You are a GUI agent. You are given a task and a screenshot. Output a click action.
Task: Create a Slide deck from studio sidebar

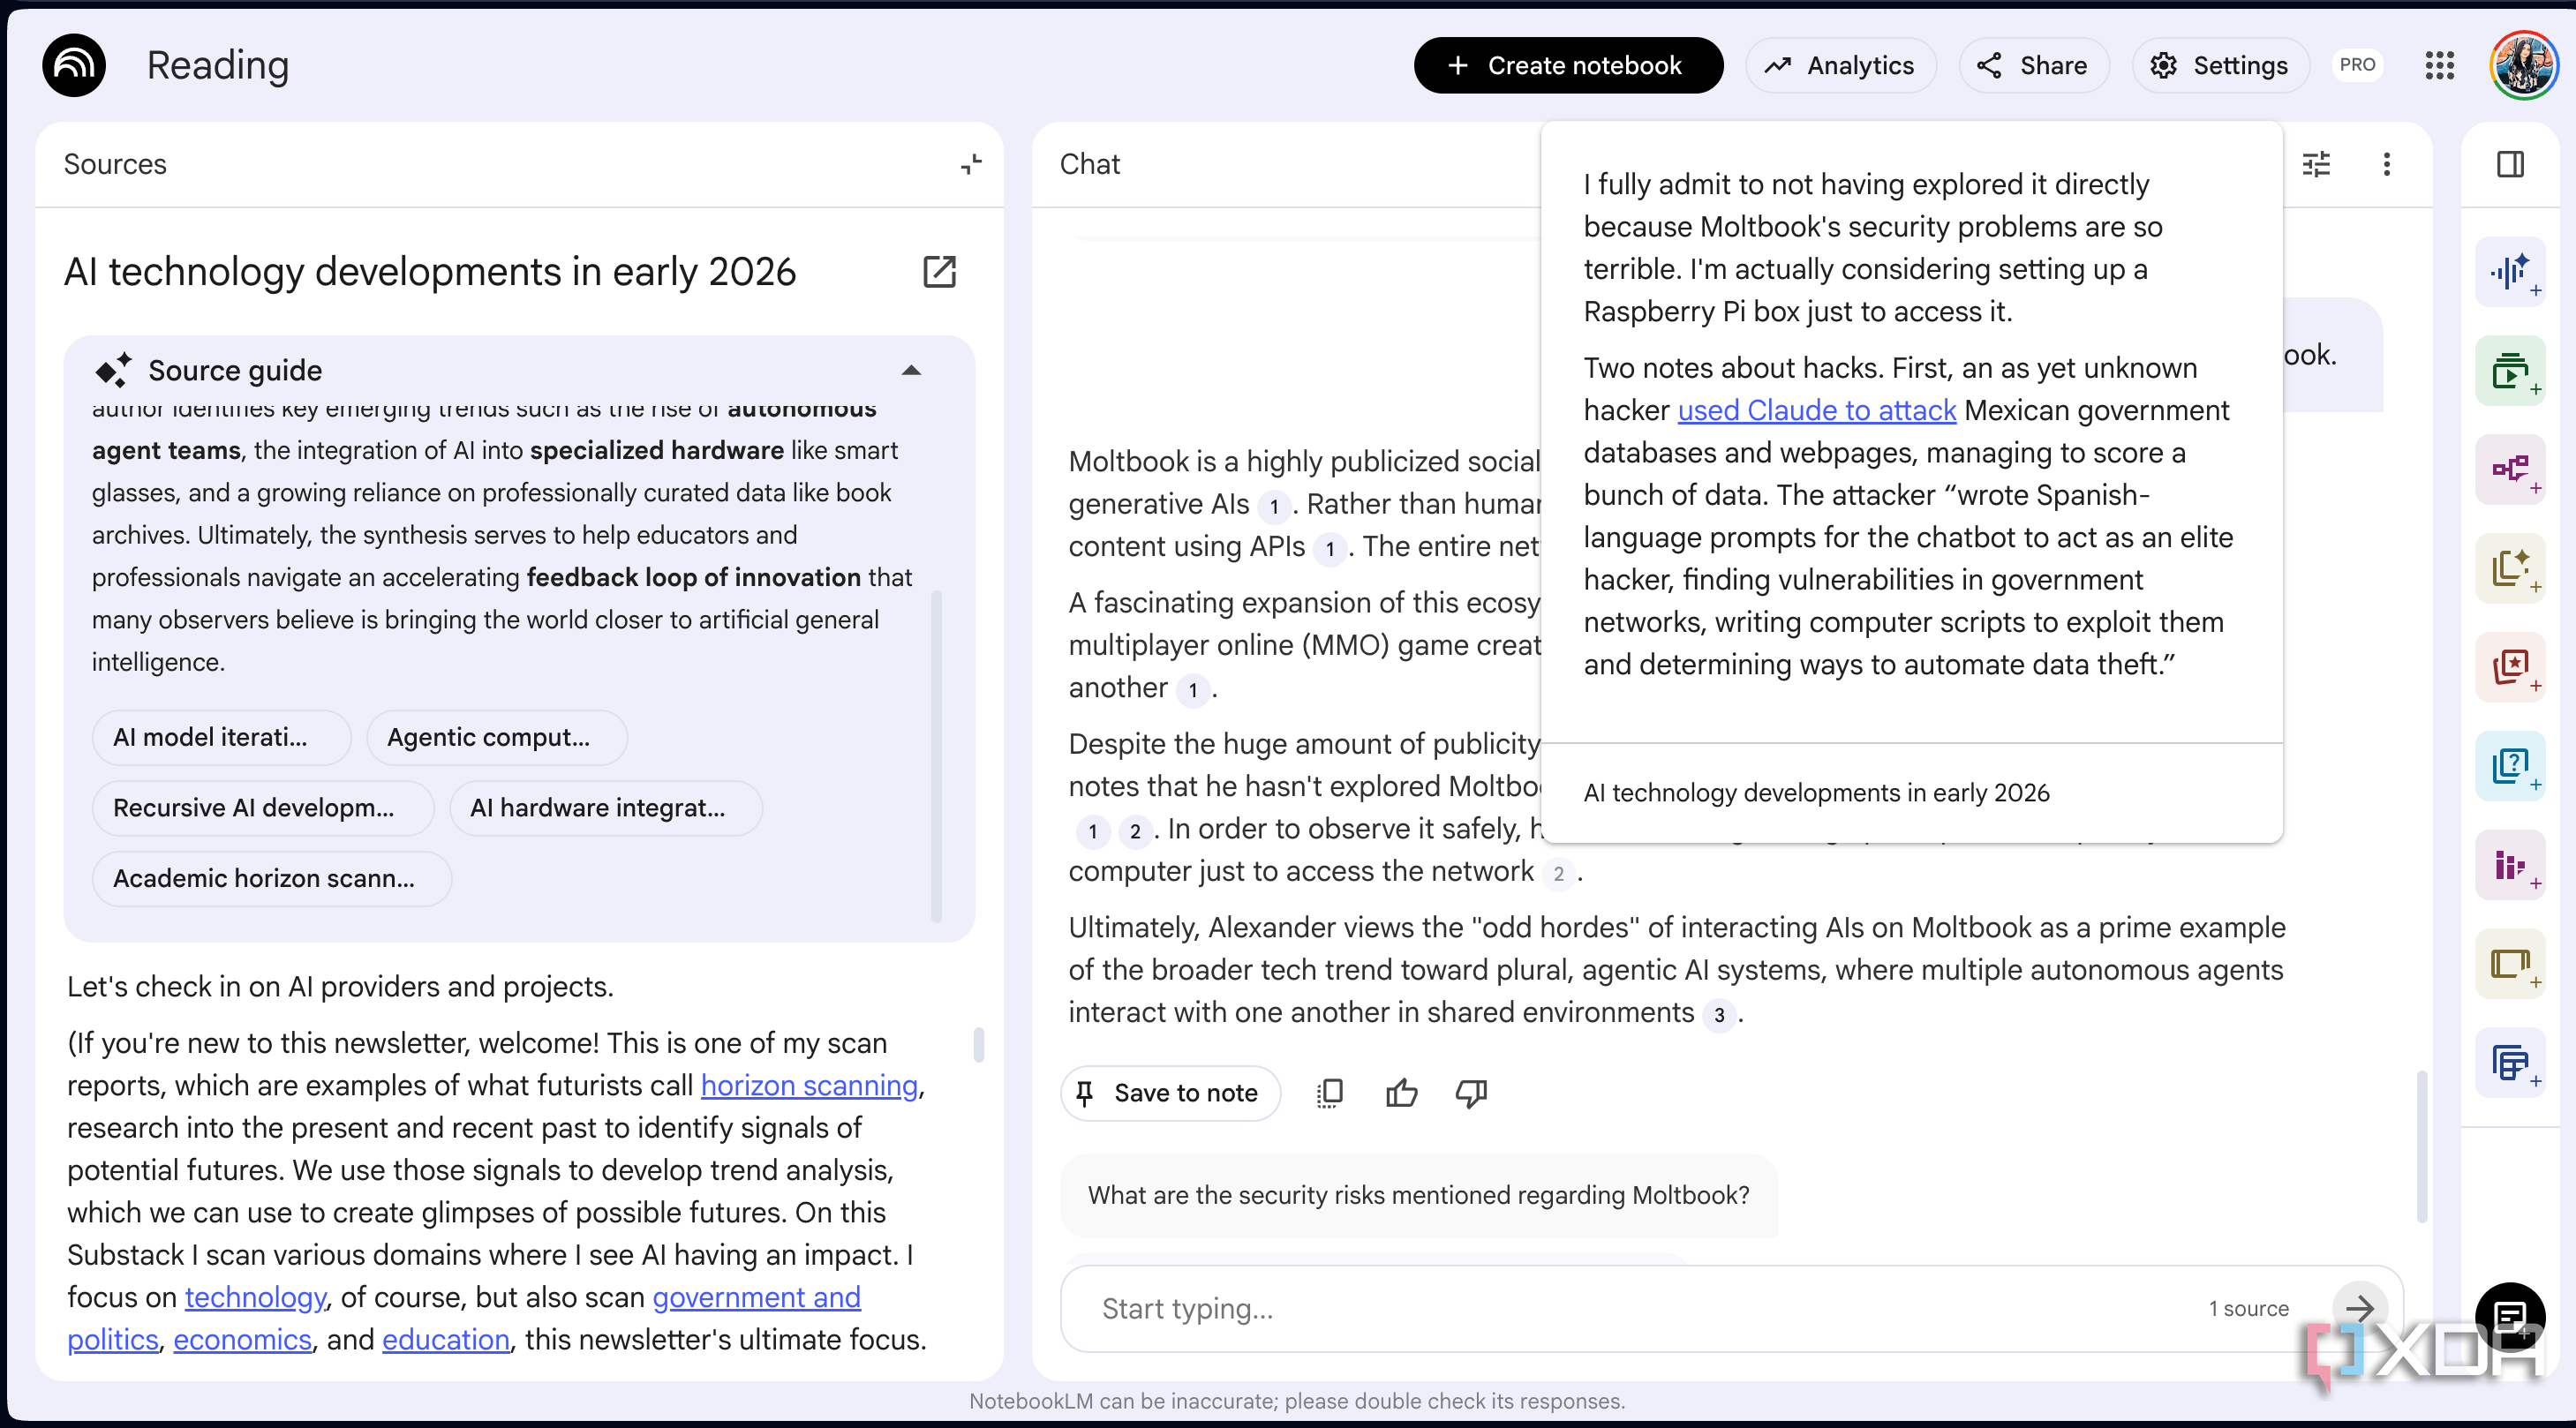pyautogui.click(x=2510, y=964)
